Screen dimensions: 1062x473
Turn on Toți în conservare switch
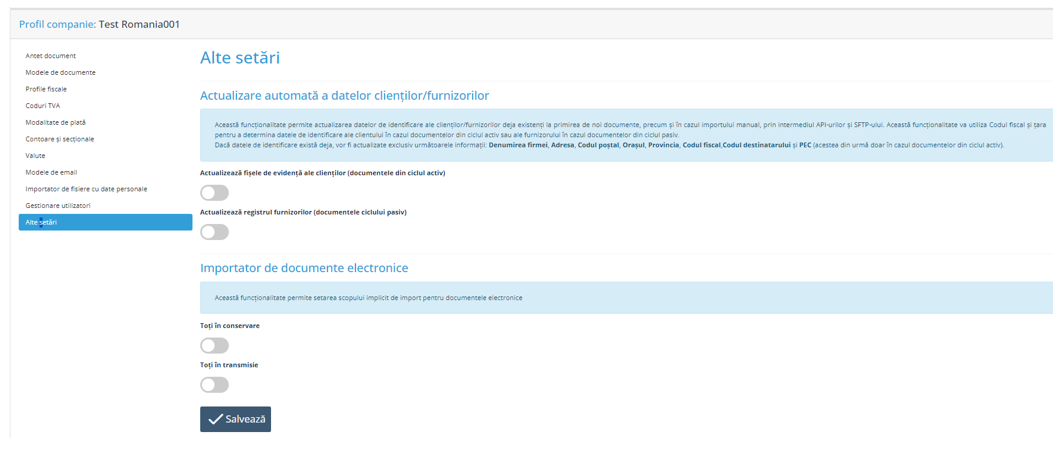(214, 345)
